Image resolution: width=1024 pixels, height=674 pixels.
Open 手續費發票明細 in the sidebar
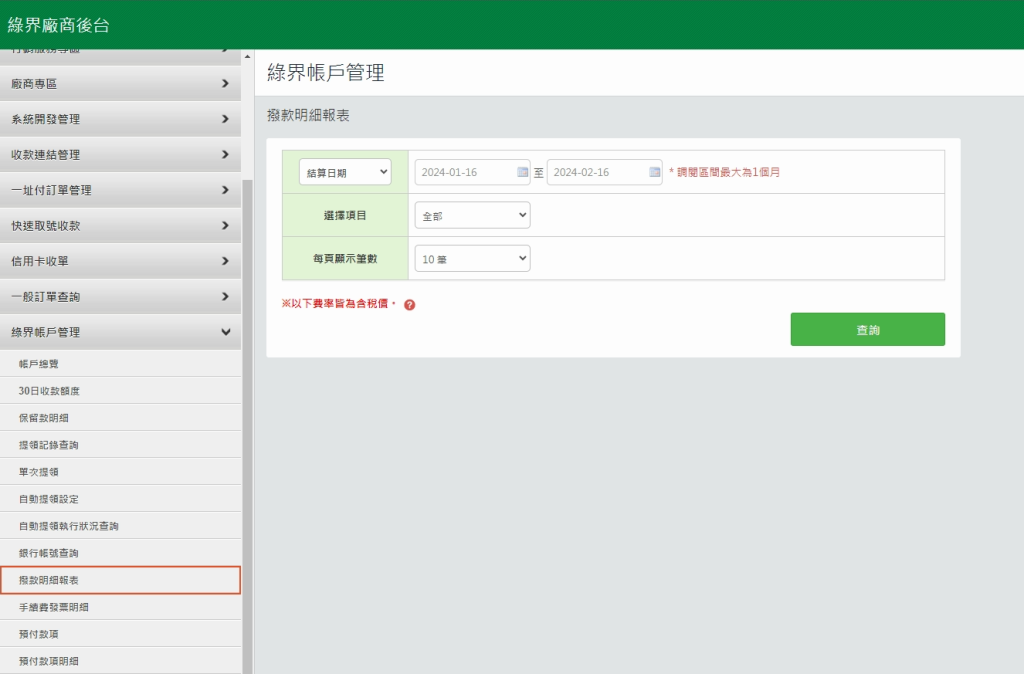click(x=120, y=607)
